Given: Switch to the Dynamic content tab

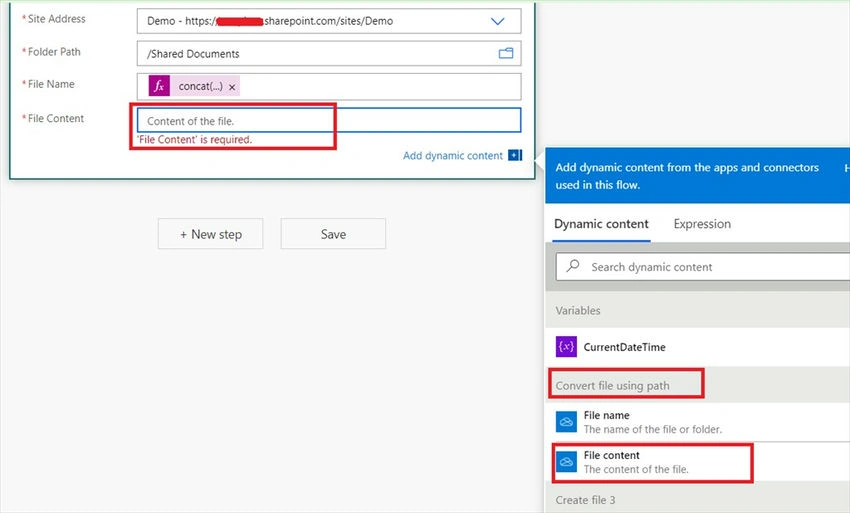Looking at the screenshot, I should tap(601, 224).
